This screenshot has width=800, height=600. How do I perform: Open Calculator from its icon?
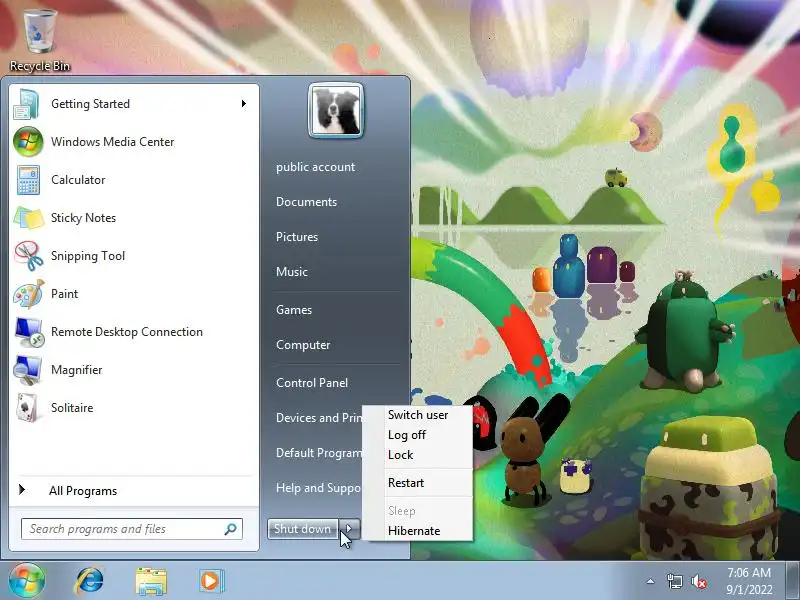coord(28,180)
